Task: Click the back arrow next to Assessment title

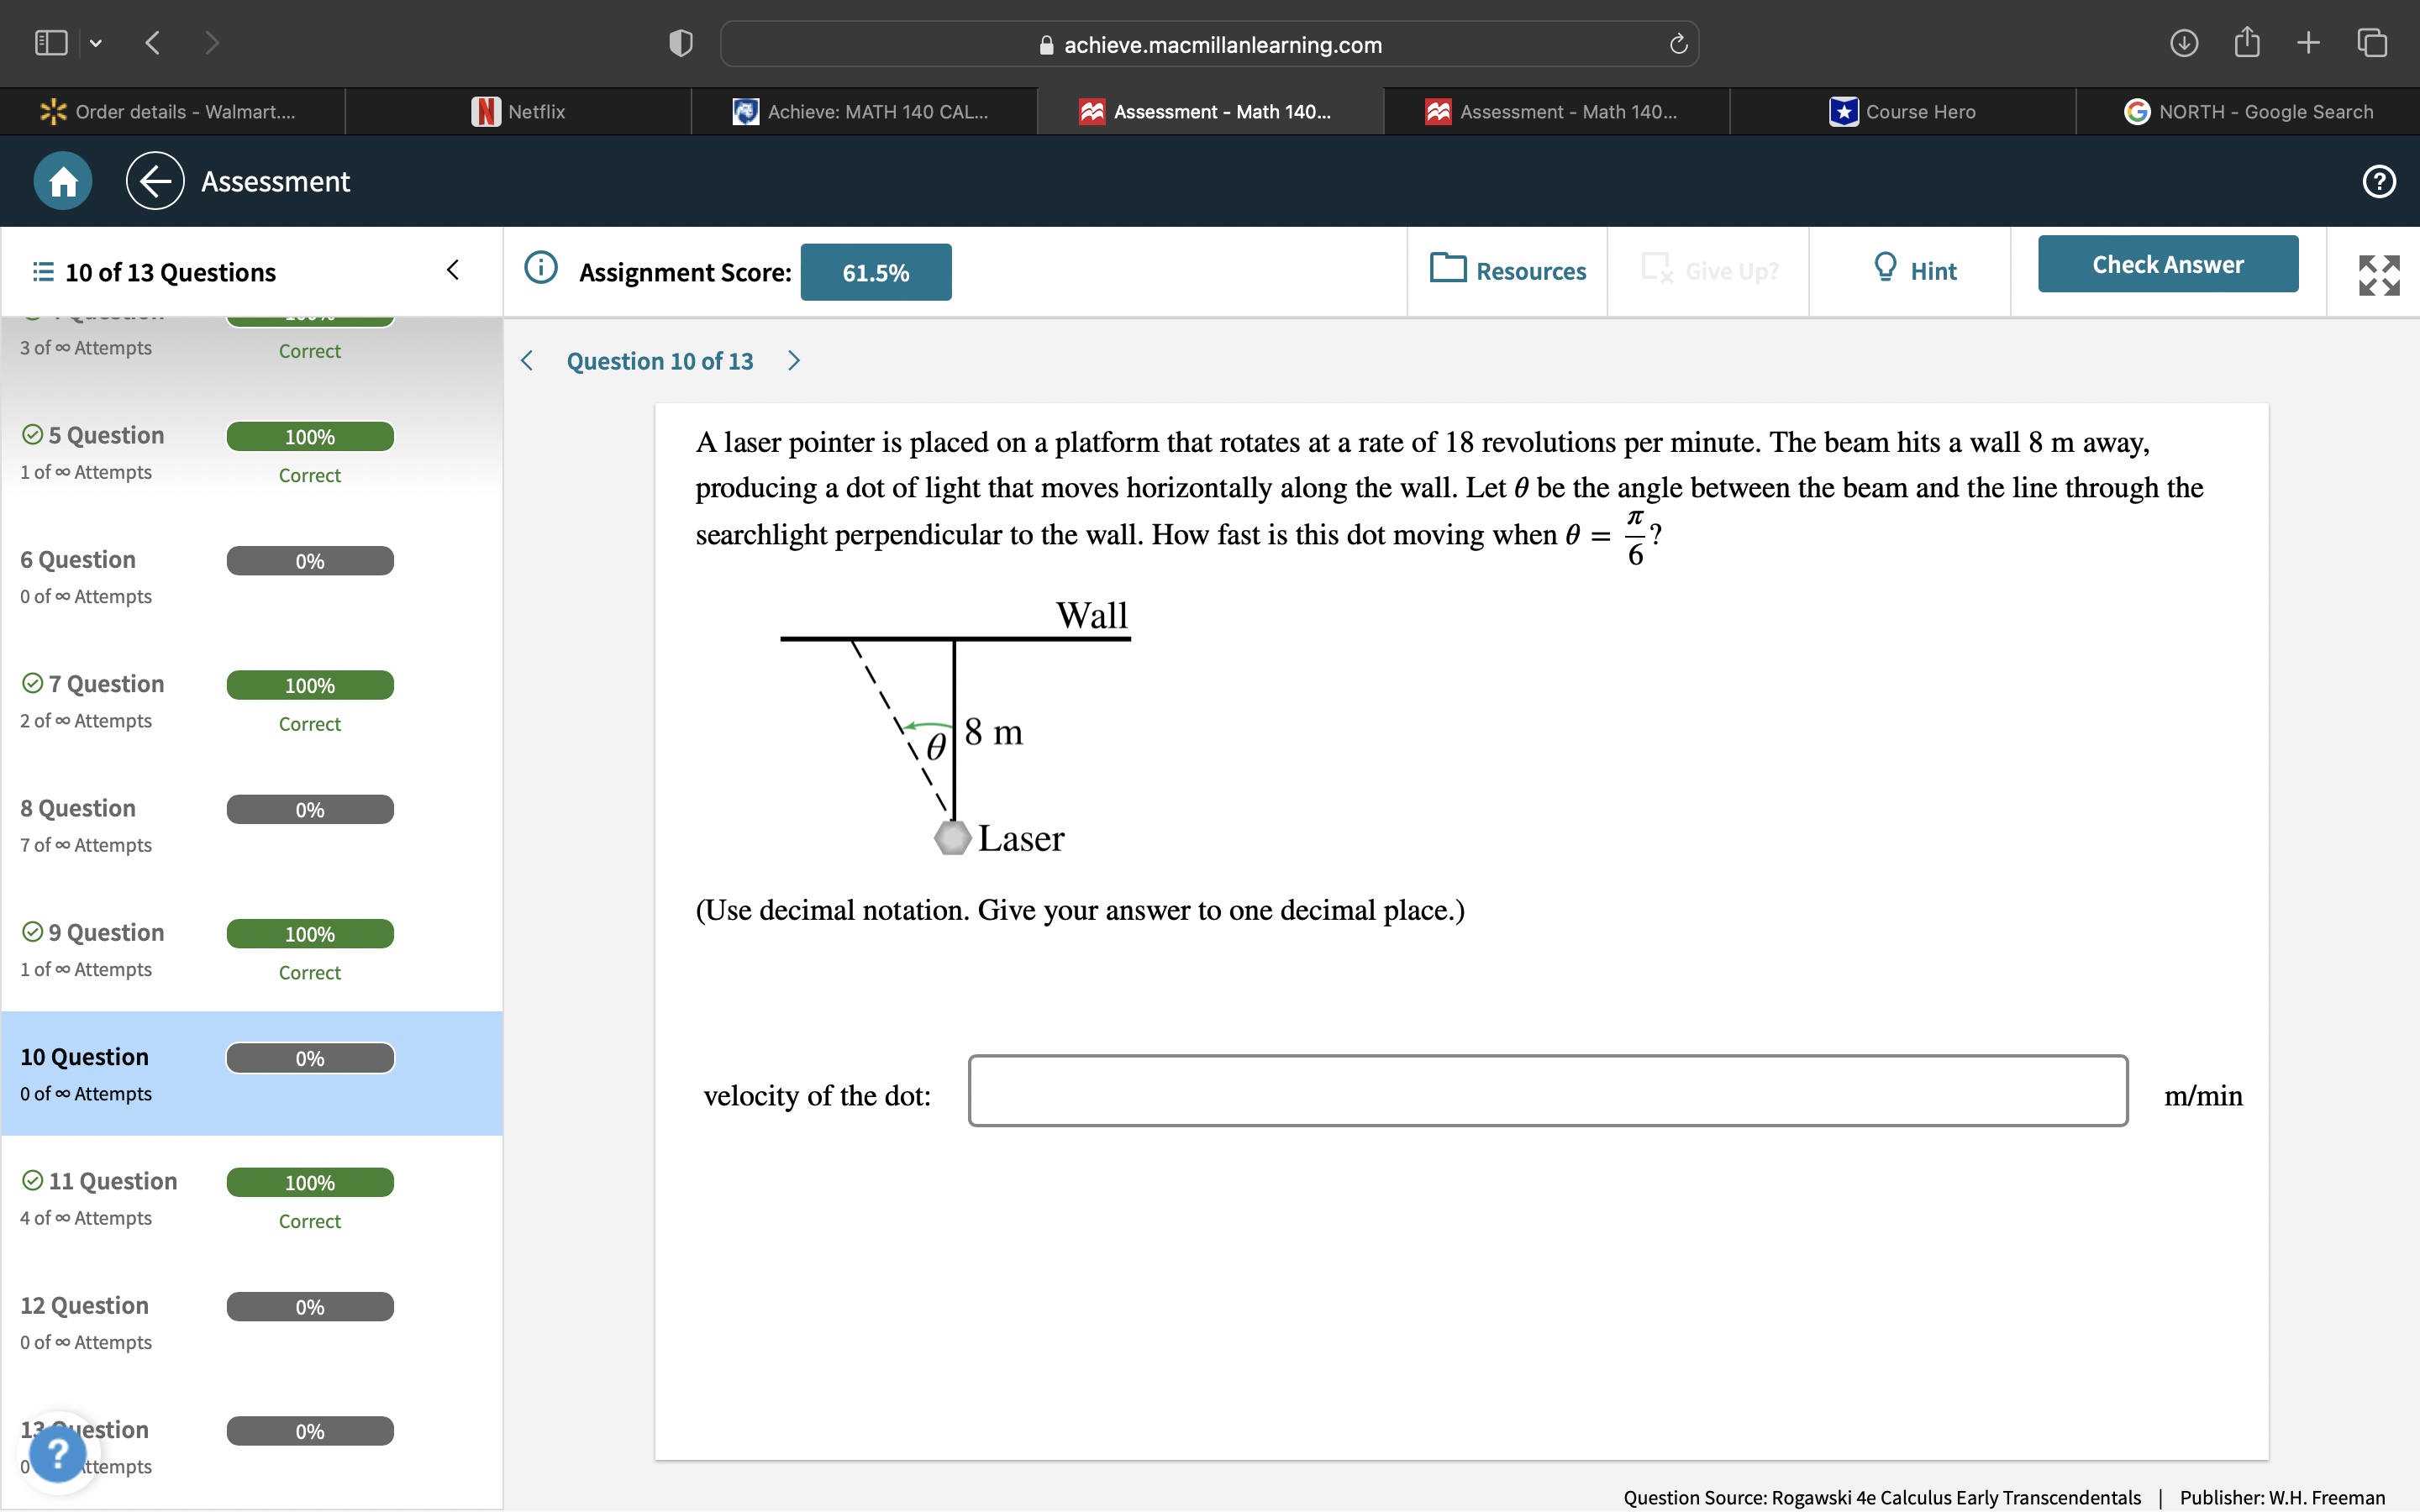Action: (x=154, y=181)
